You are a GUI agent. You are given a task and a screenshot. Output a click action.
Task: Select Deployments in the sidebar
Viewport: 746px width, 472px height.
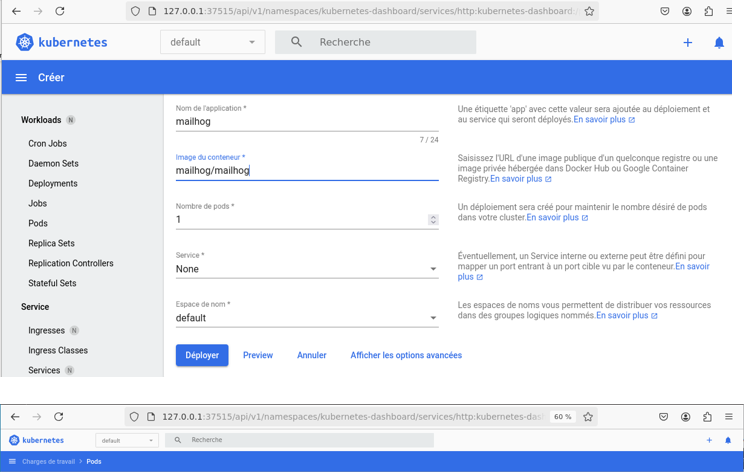point(53,184)
